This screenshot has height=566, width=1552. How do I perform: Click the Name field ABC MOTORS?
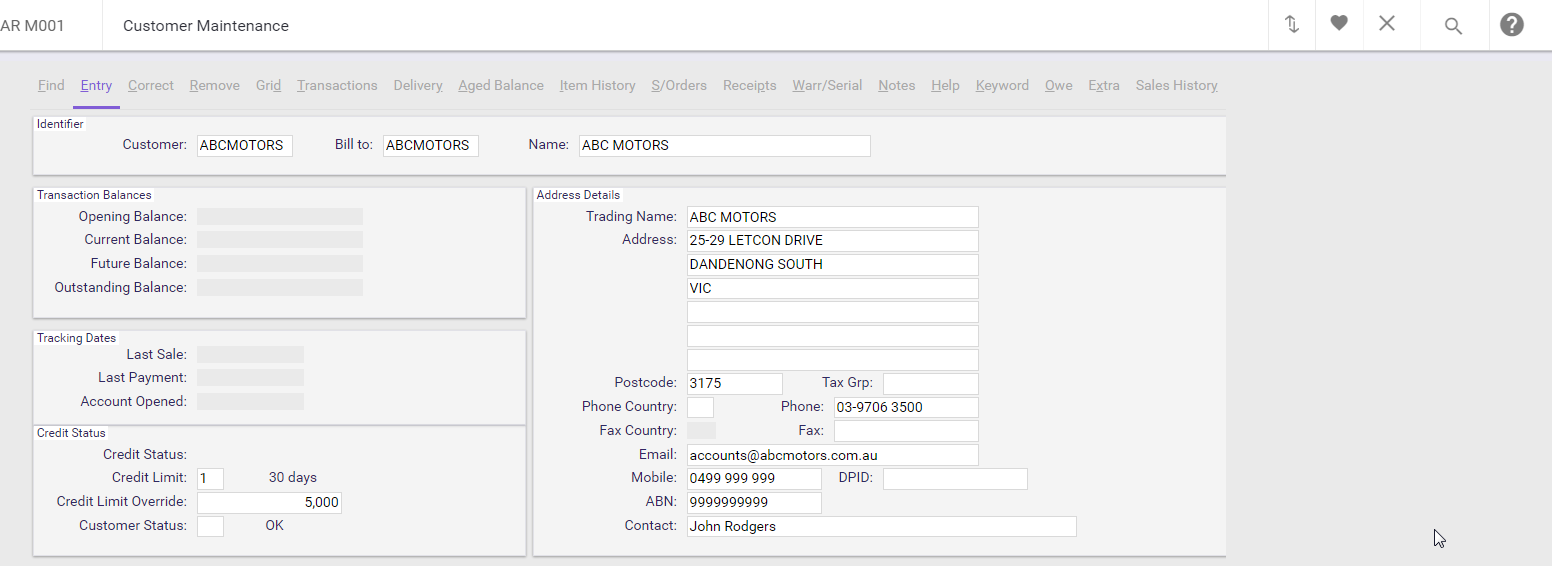click(x=725, y=145)
